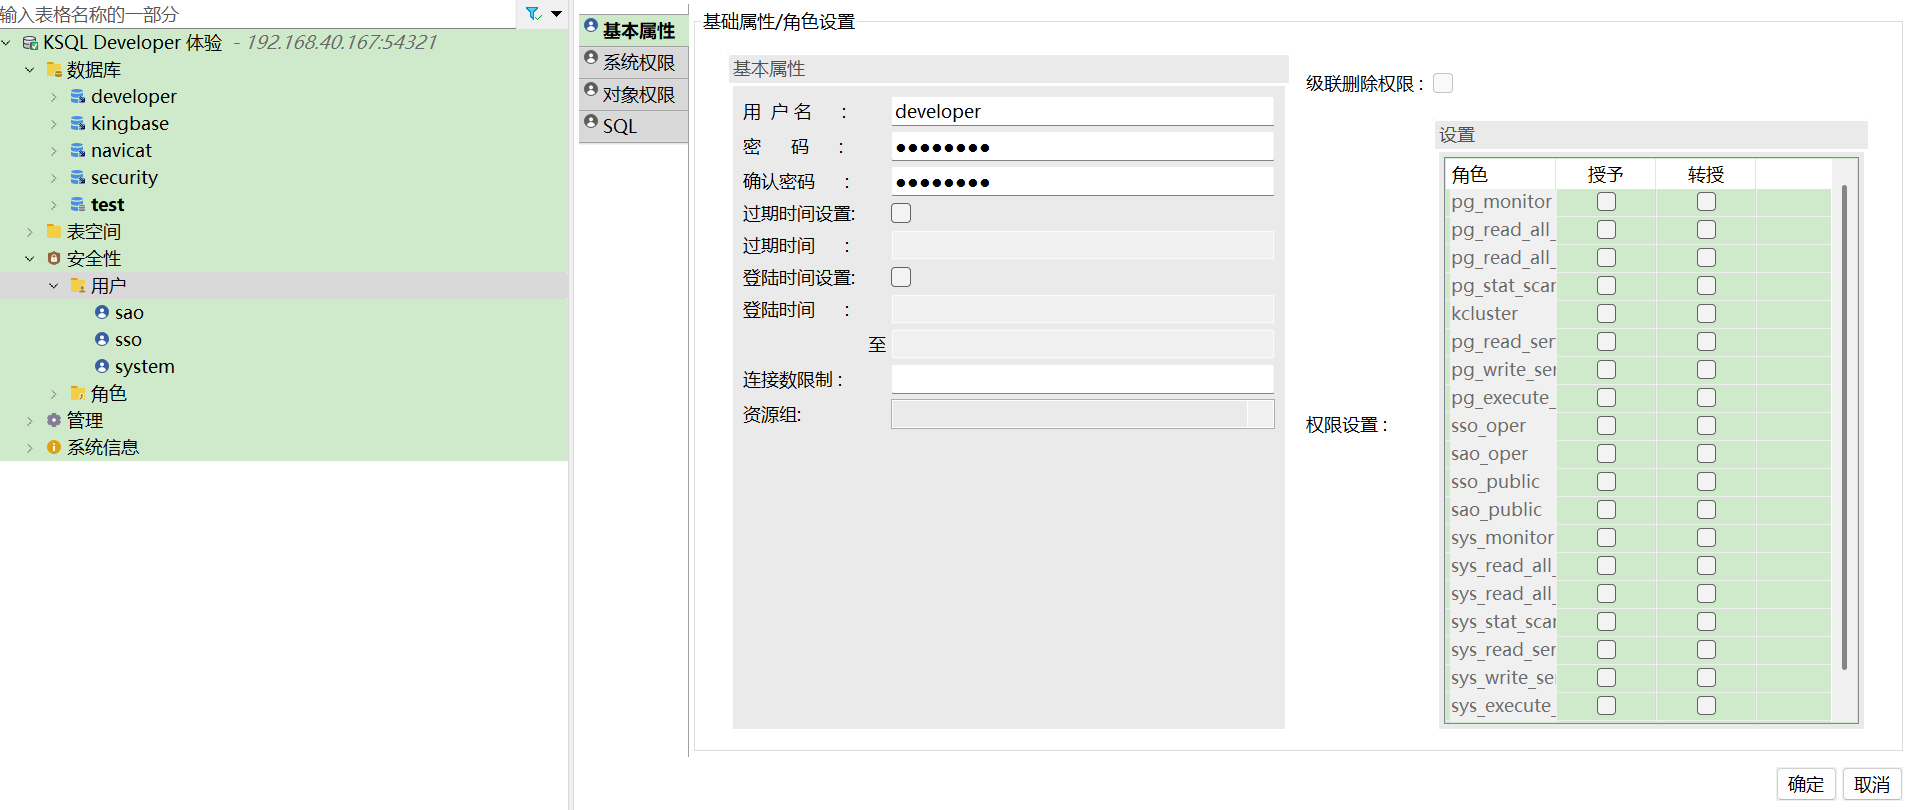The image size is (1913, 810).
Task: Click the kingbase database icon
Action: 78,124
